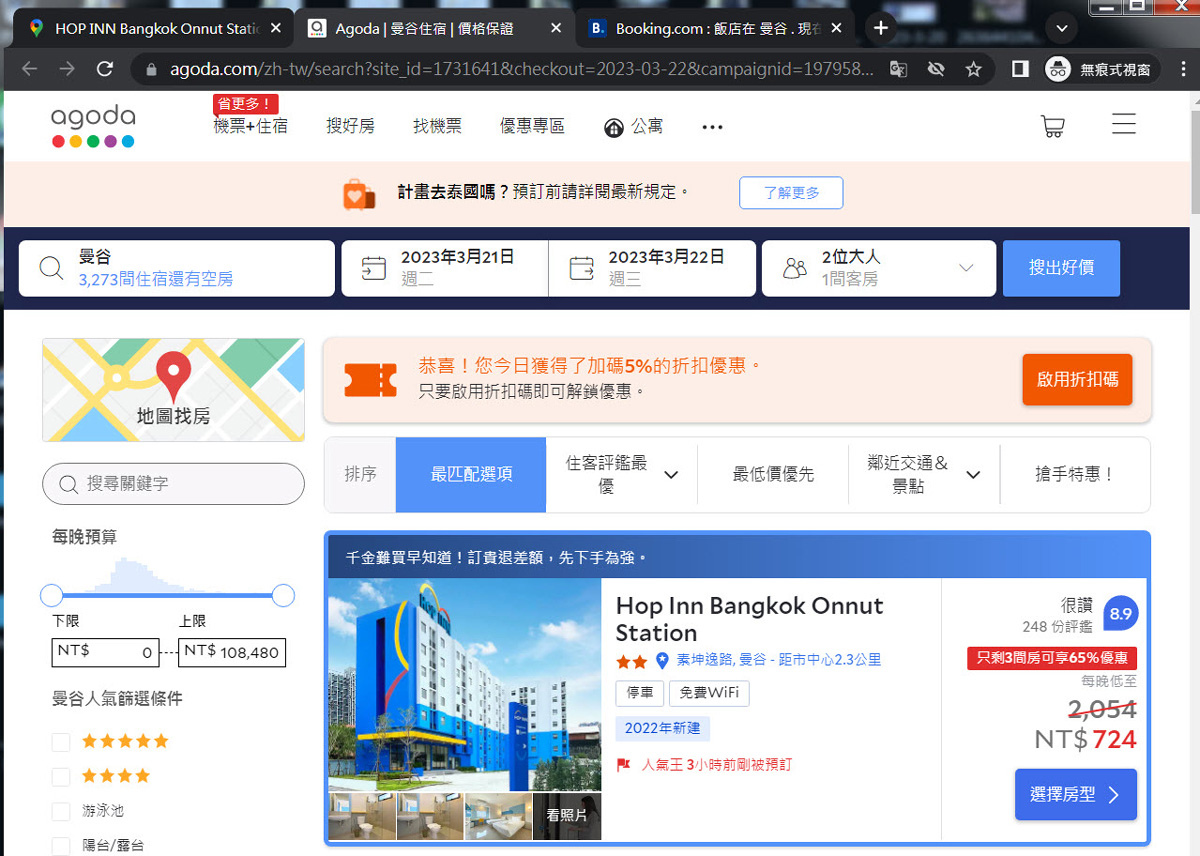This screenshot has height=856, width=1200.
Task: Open the 2023年3月22日 check-out date picker
Action: [x=652, y=268]
